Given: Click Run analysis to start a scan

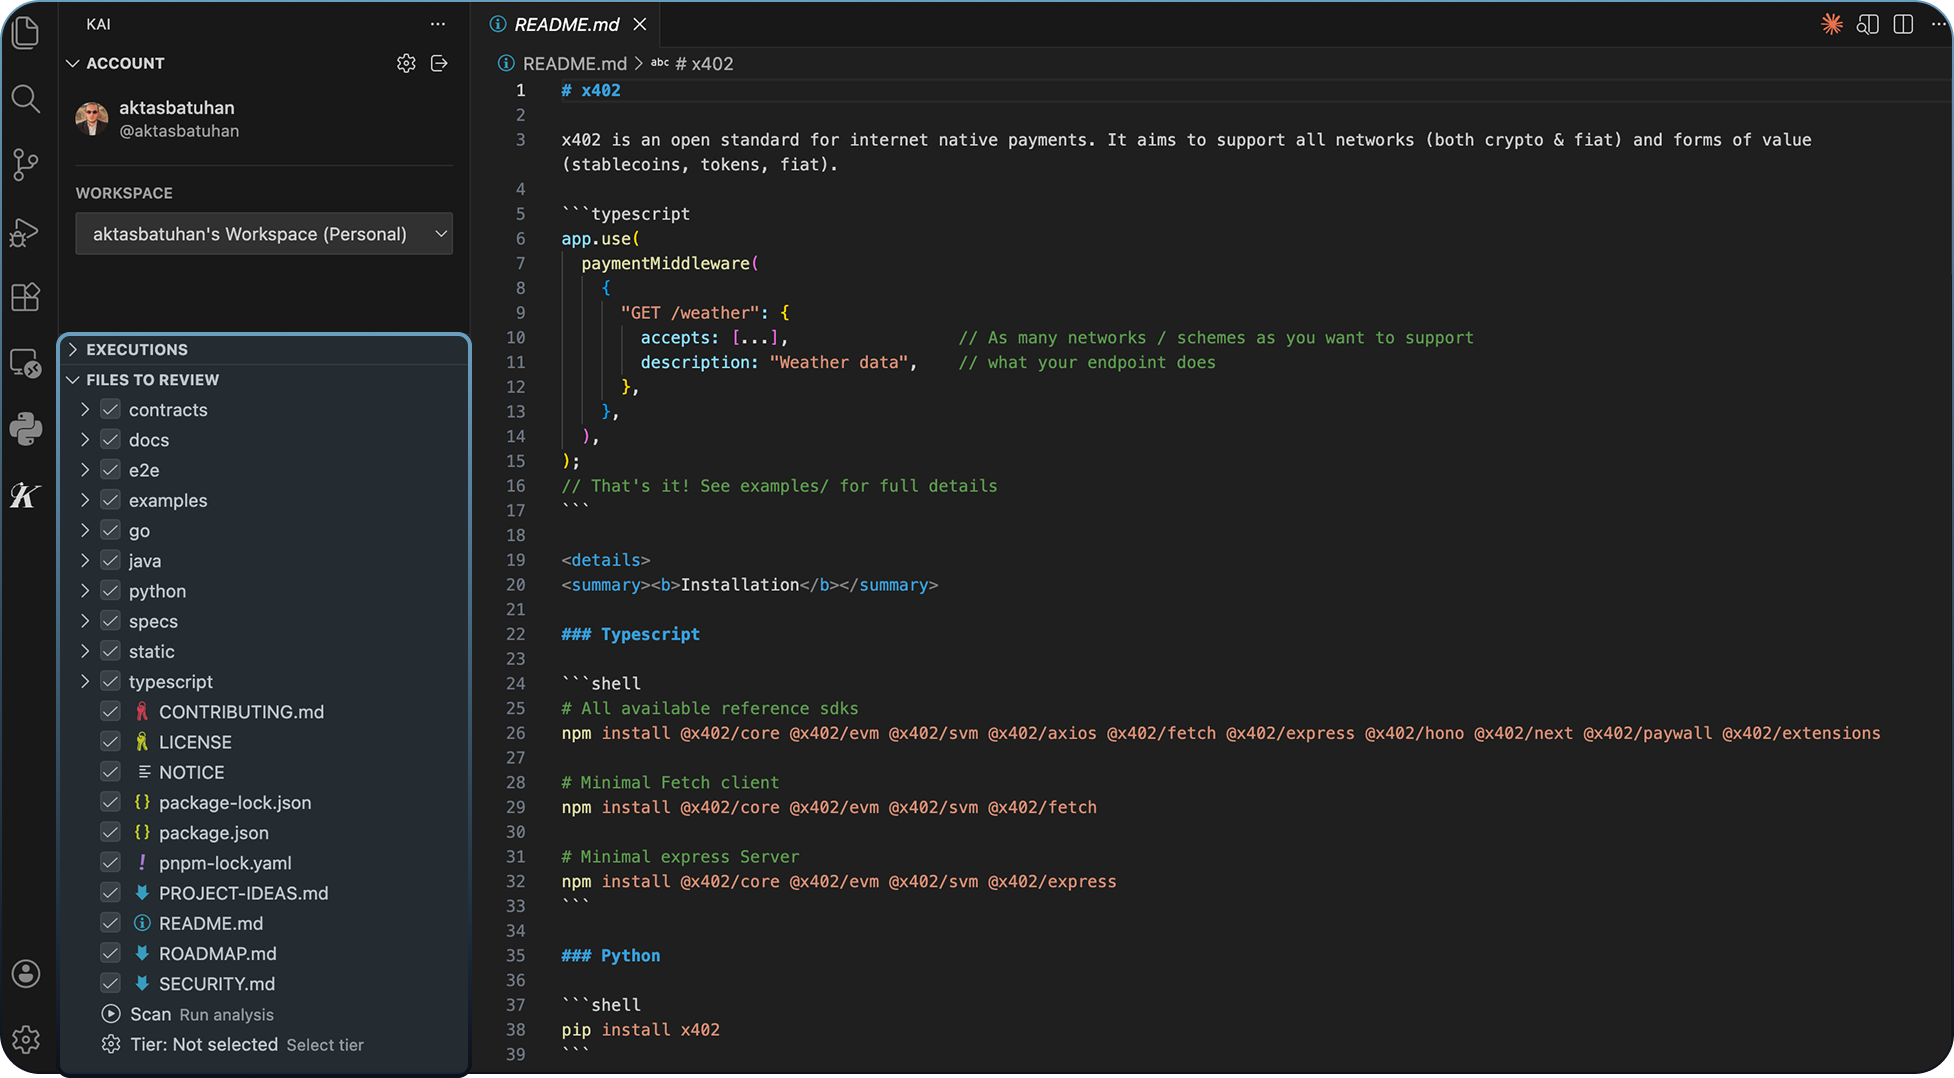Looking at the screenshot, I should pos(226,1014).
